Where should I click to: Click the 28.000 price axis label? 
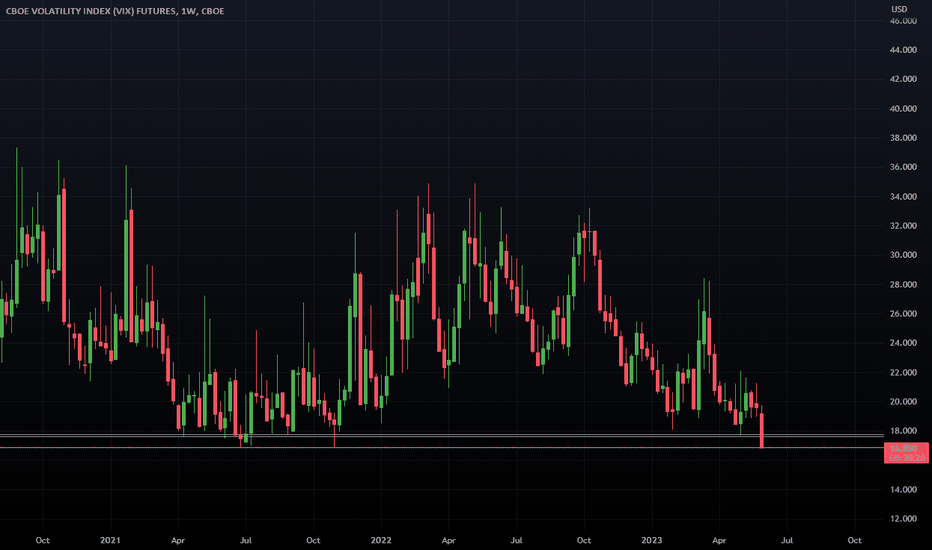903,285
